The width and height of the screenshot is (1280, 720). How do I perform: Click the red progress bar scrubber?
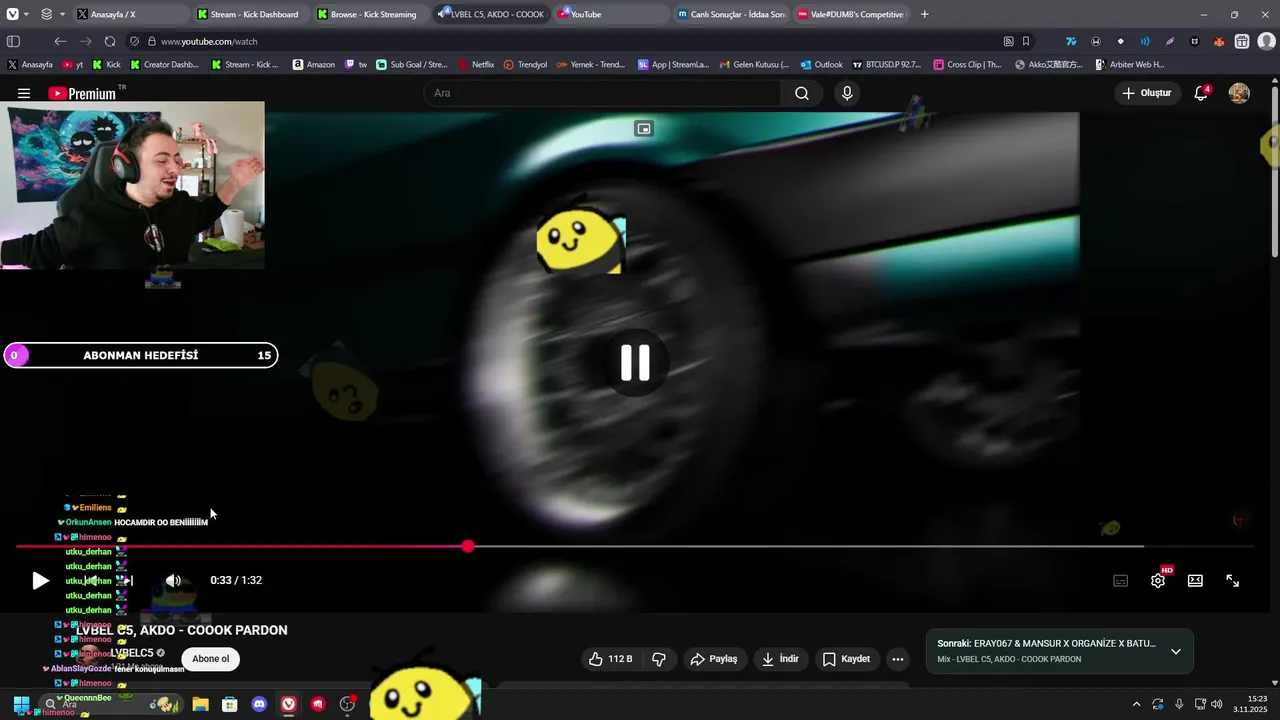[x=468, y=546]
